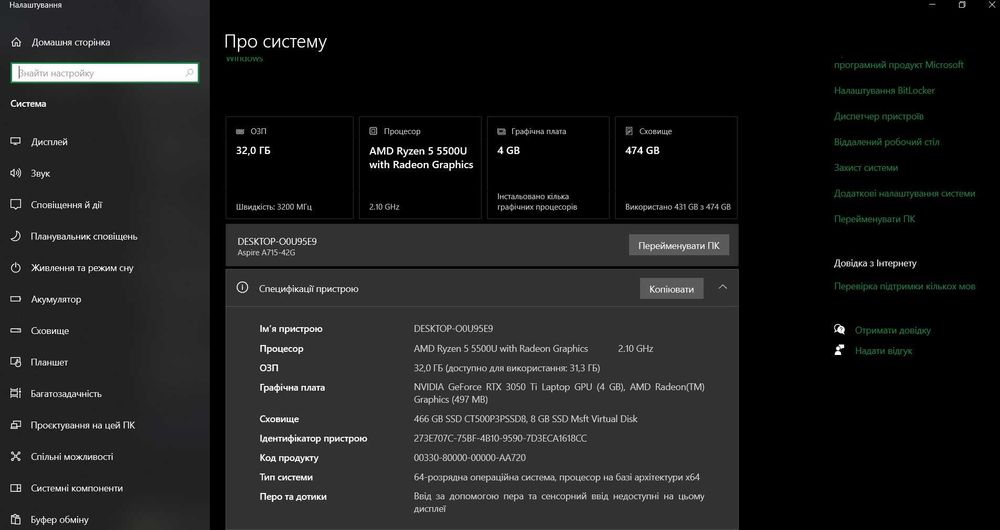1000x530 pixels.
Task: Focus the Знайти настройку search field
Action: point(105,73)
